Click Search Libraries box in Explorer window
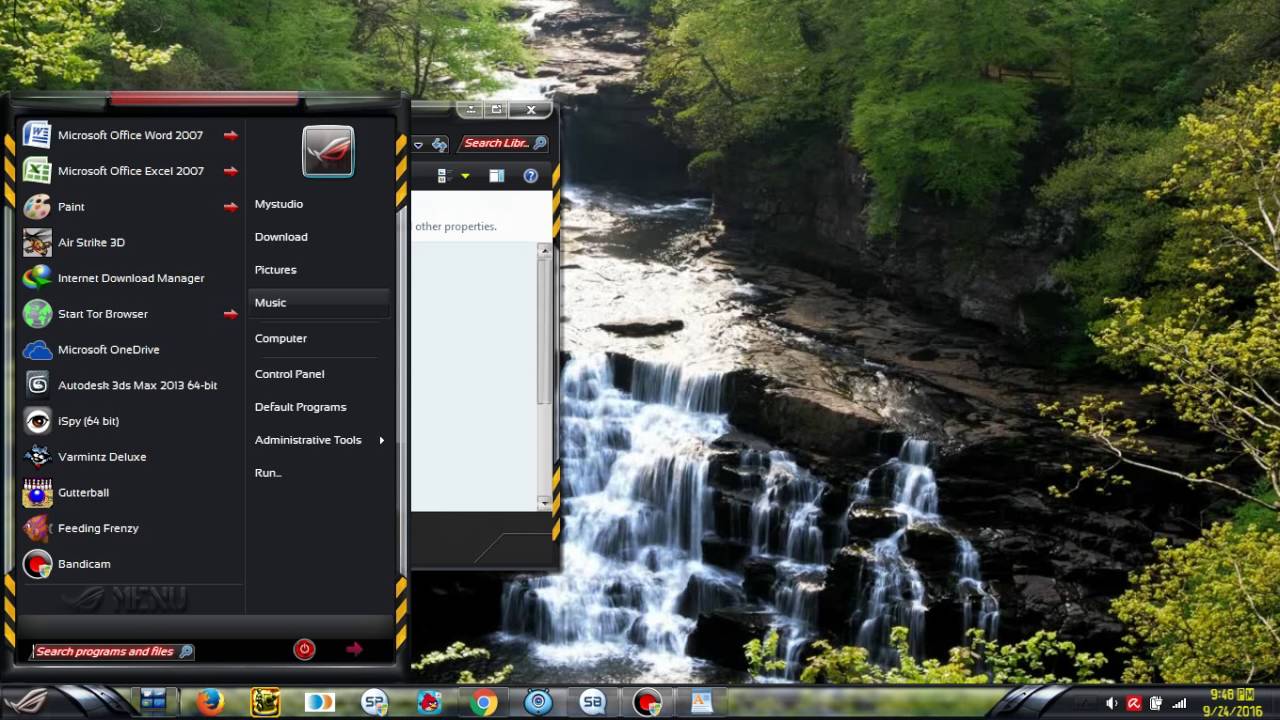The height and width of the screenshot is (720, 1280). coord(504,144)
